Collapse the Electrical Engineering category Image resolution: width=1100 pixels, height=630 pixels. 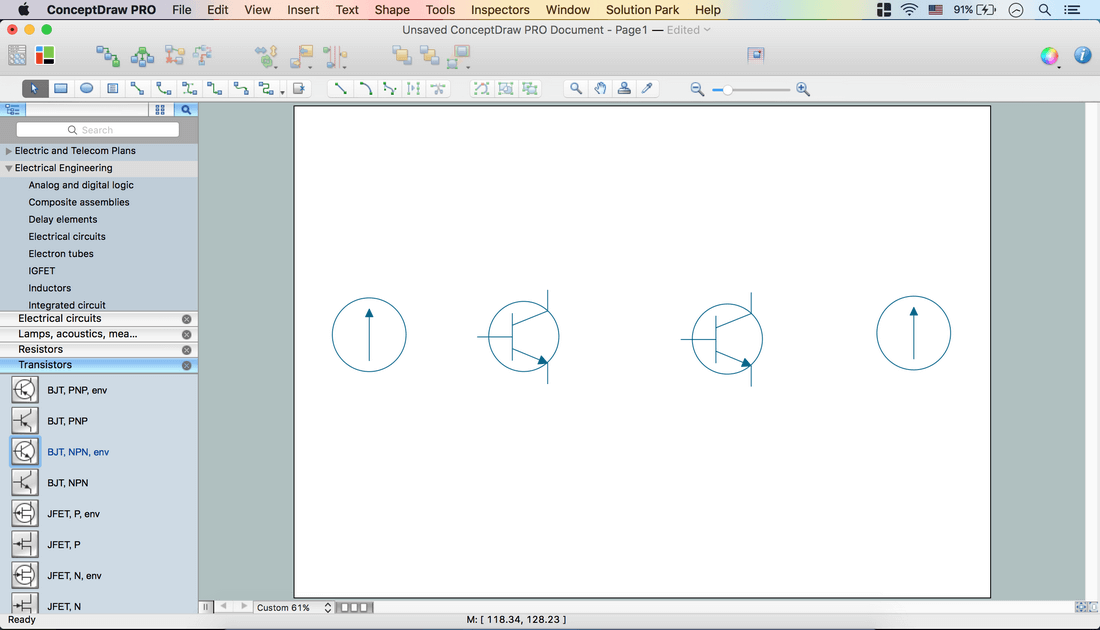coord(9,168)
